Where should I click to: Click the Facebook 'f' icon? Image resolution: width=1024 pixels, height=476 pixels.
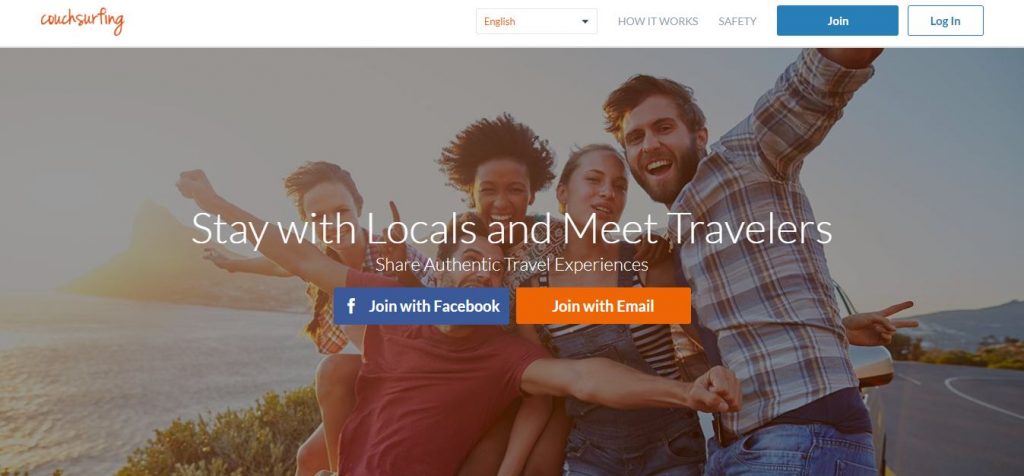[x=351, y=306]
